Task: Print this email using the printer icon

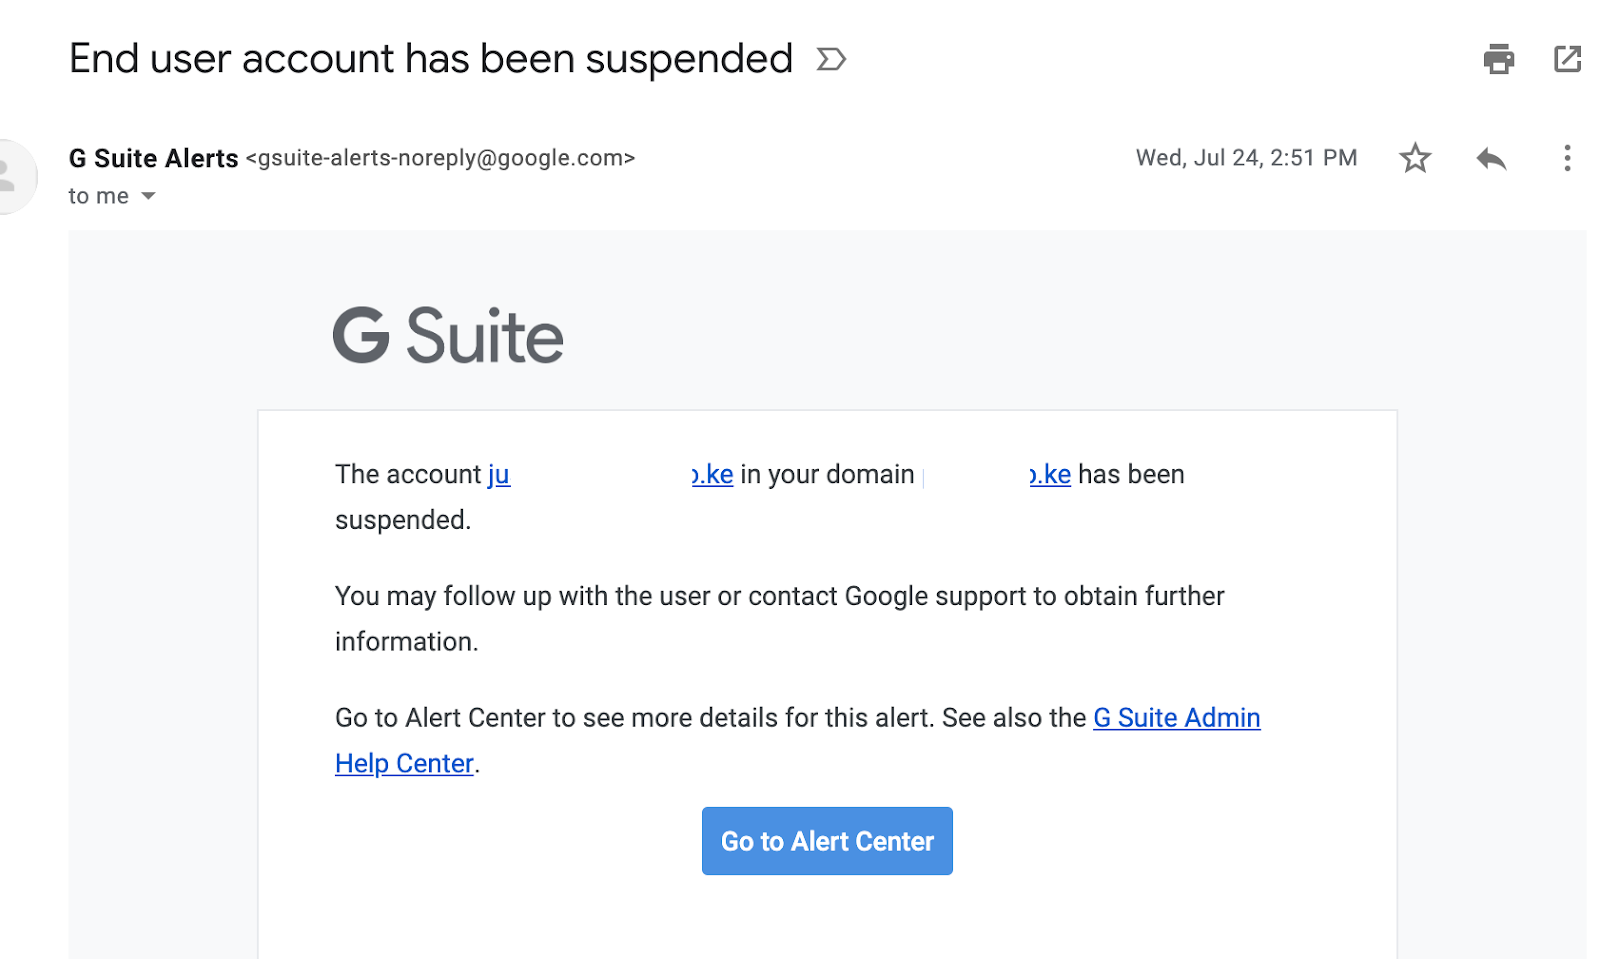Action: coord(1498,60)
